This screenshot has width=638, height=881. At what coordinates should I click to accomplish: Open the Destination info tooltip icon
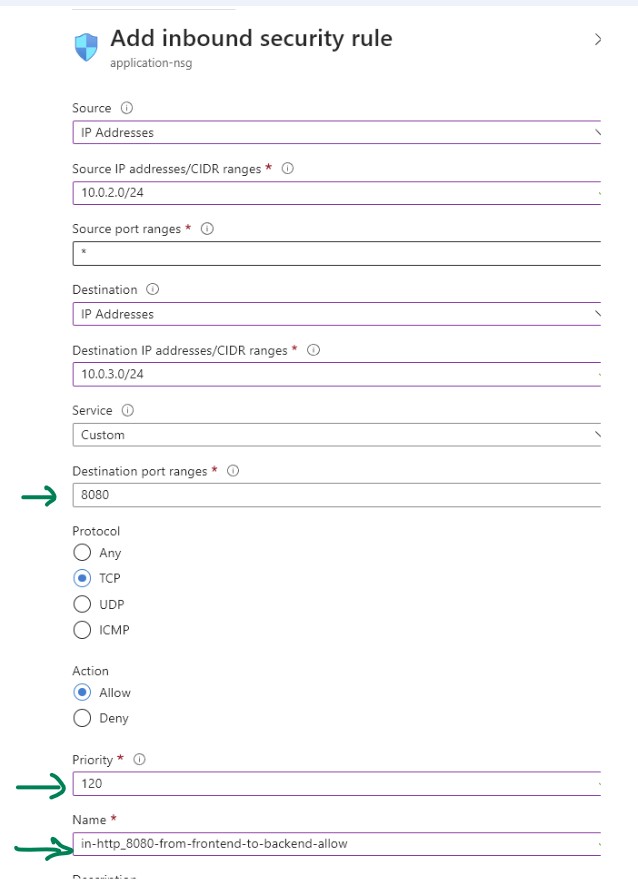pos(152,289)
